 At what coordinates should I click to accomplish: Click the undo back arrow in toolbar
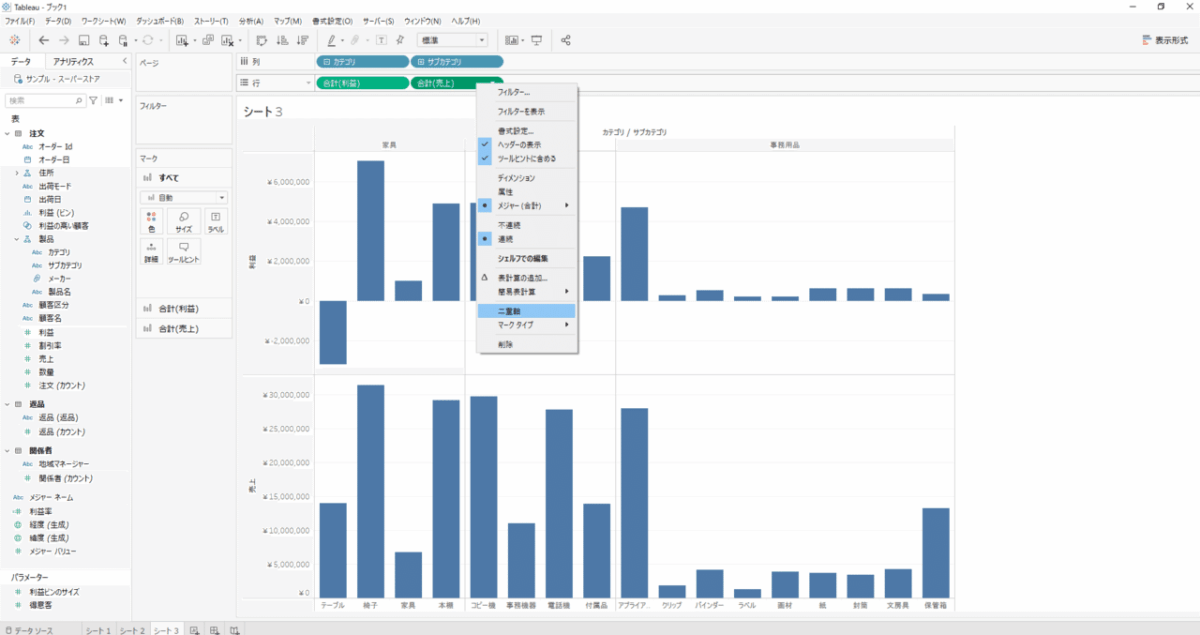pyautogui.click(x=43, y=40)
